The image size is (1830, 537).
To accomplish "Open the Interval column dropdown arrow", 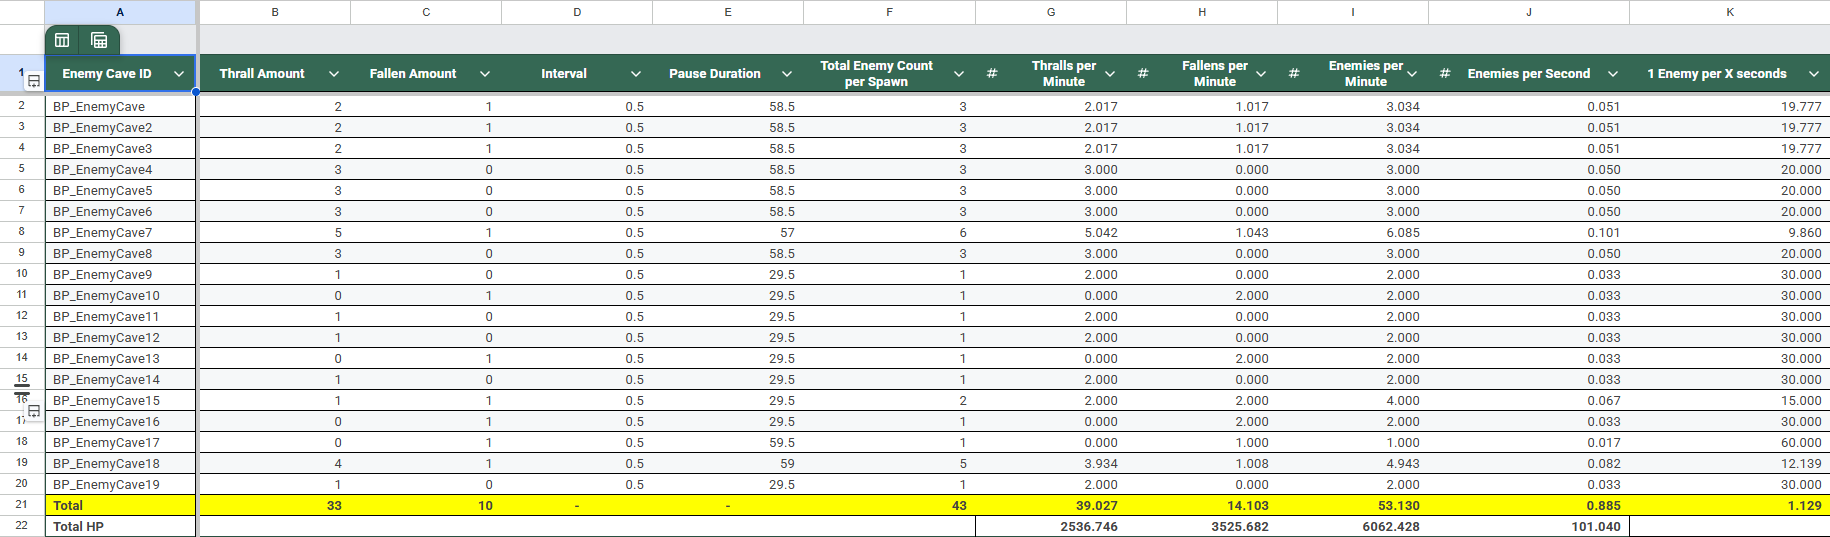I will tap(636, 74).
